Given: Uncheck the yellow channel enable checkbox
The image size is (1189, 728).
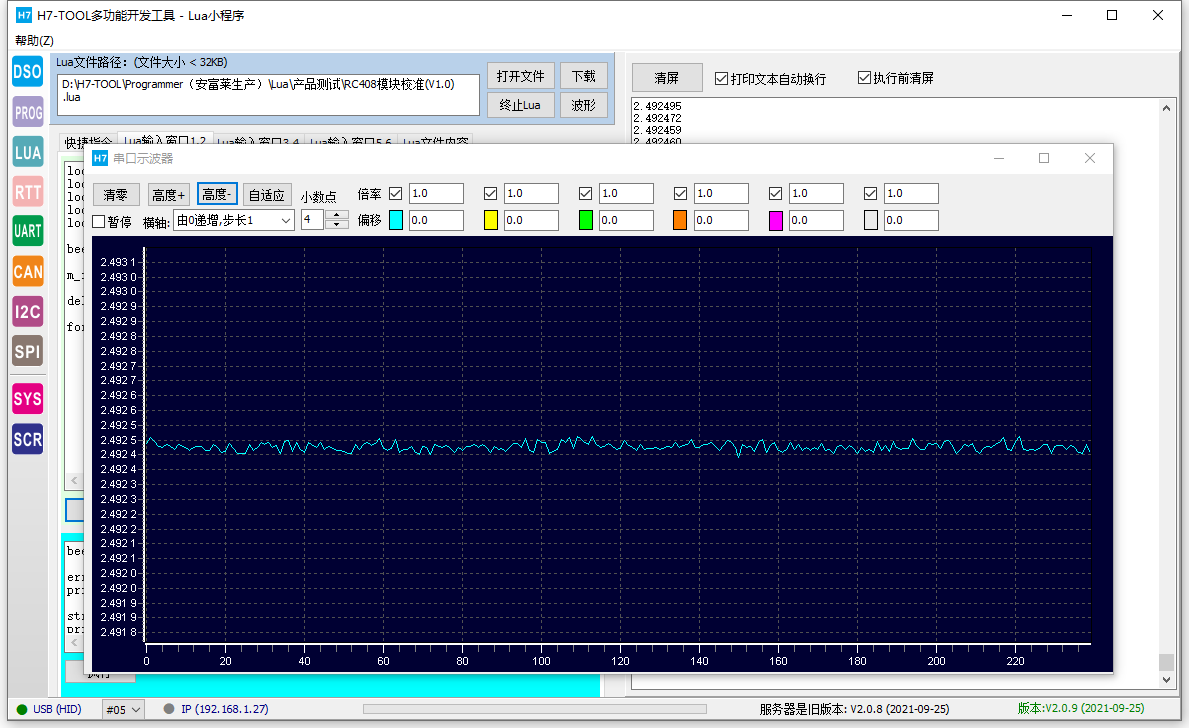Looking at the screenshot, I should click(491, 193).
